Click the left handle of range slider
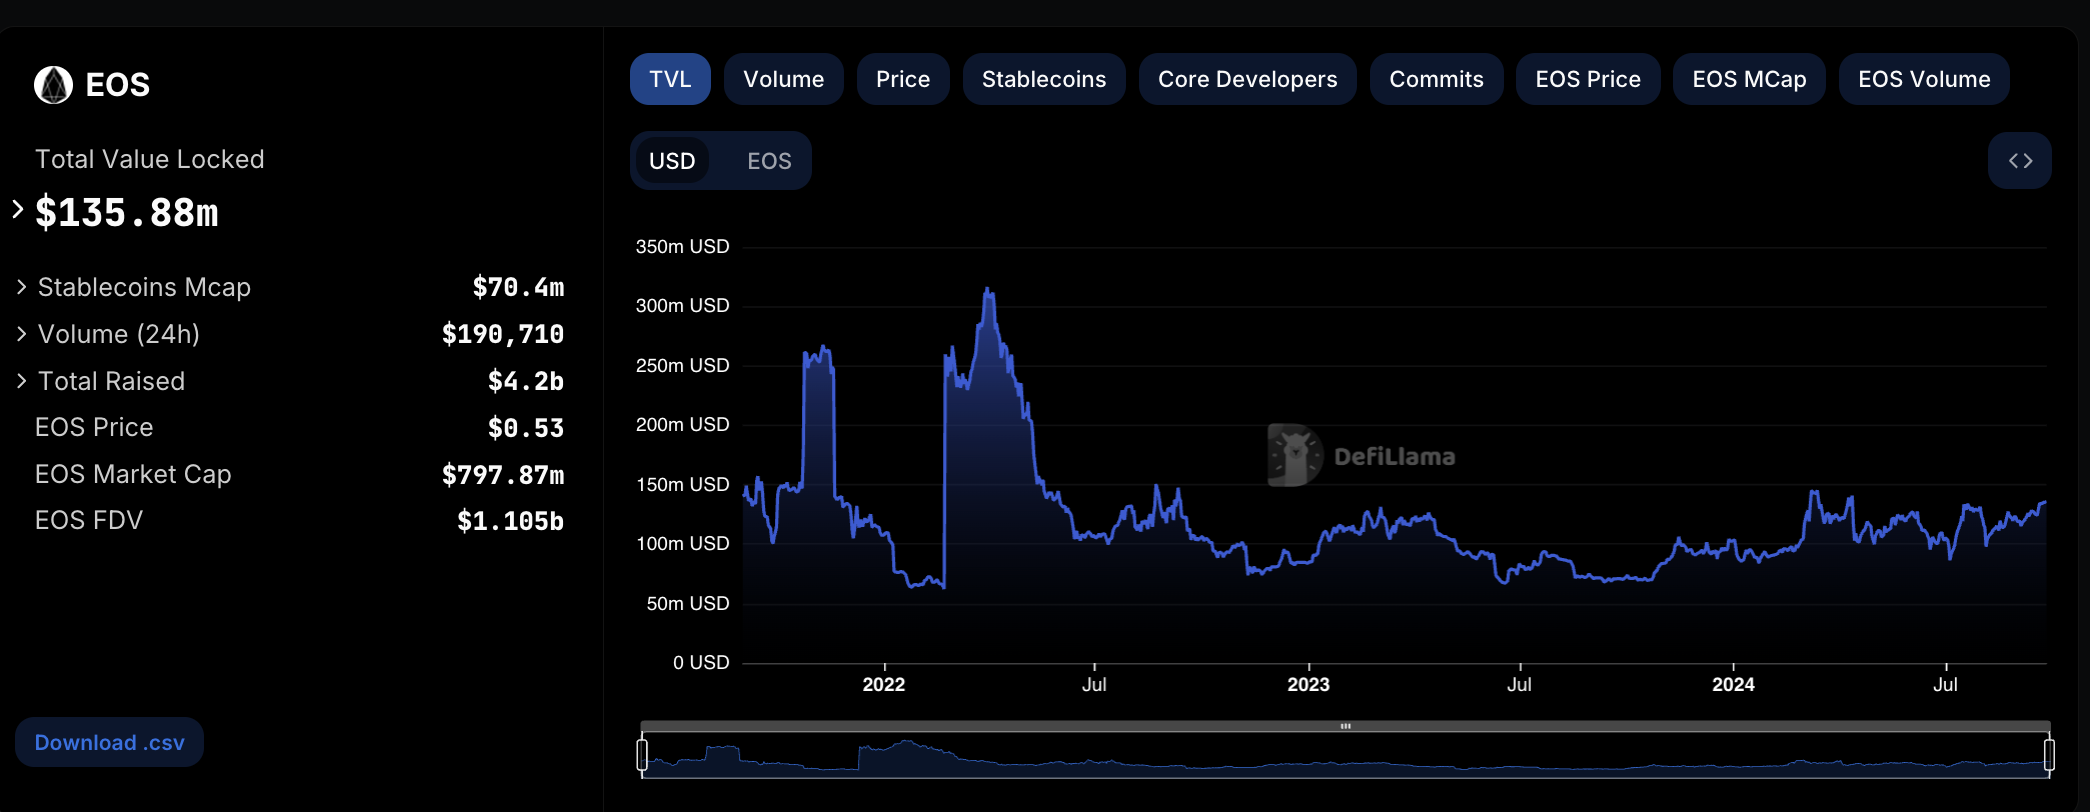 pos(642,754)
